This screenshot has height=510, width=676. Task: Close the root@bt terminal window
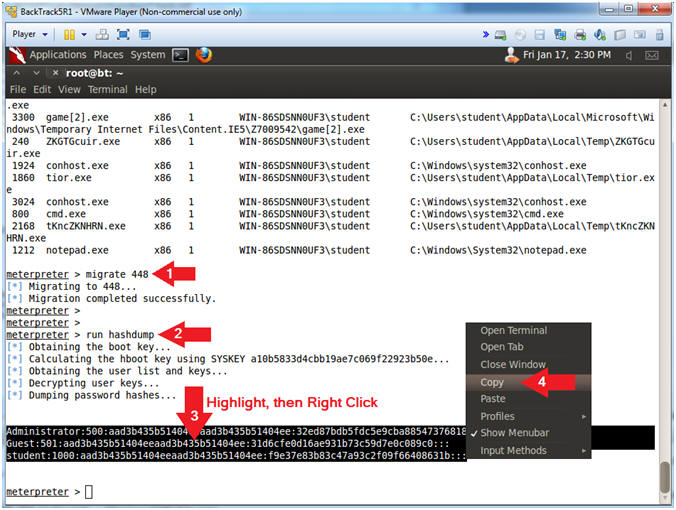tap(55, 73)
